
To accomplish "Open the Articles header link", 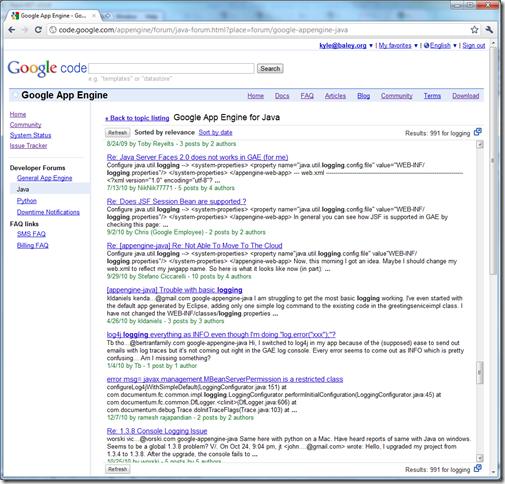I will tap(335, 96).
